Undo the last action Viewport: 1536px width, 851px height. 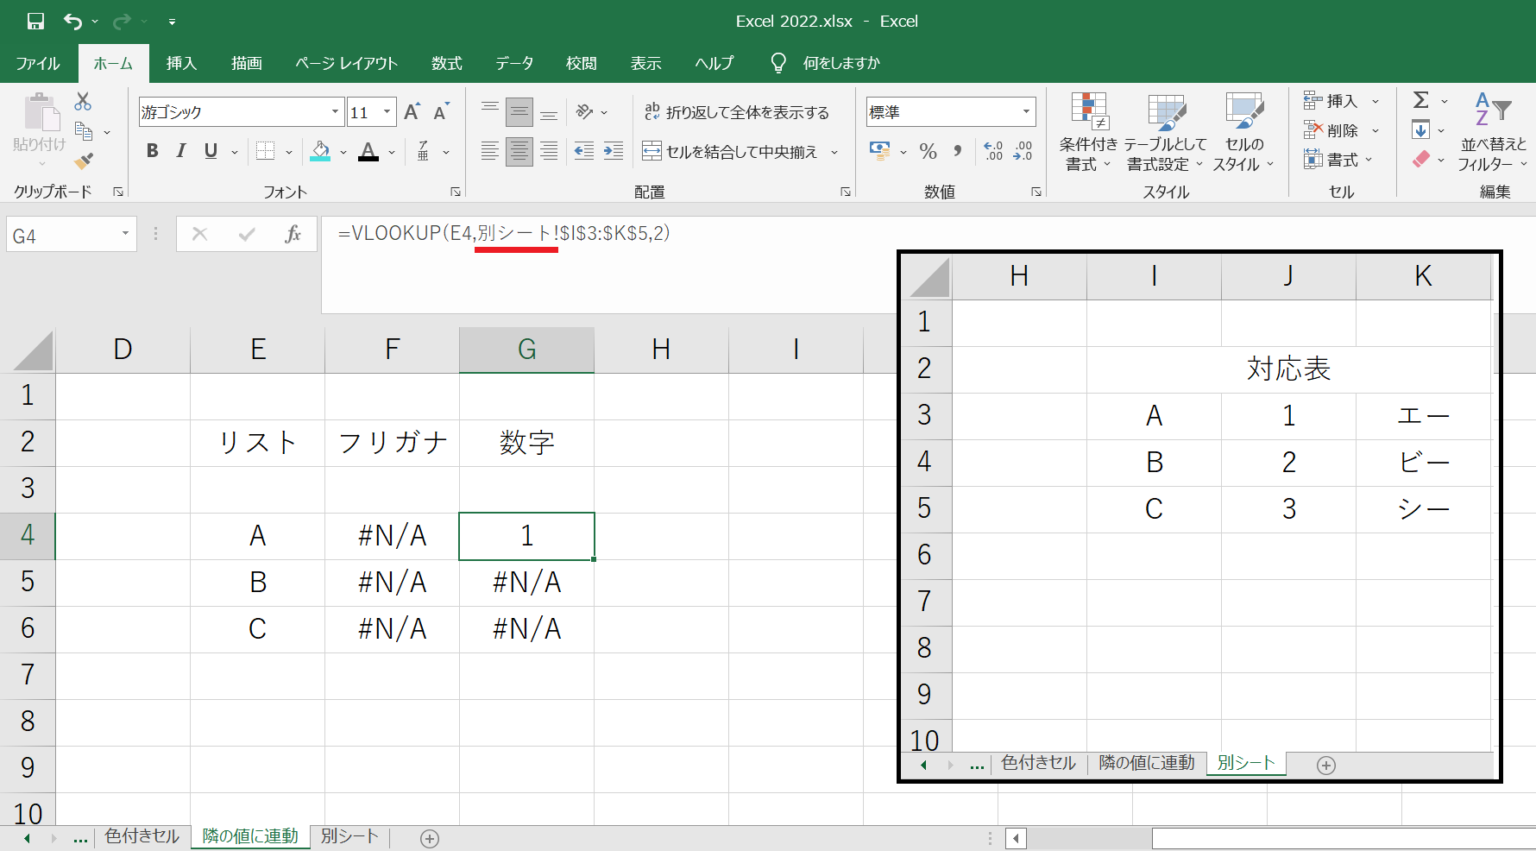click(x=73, y=21)
